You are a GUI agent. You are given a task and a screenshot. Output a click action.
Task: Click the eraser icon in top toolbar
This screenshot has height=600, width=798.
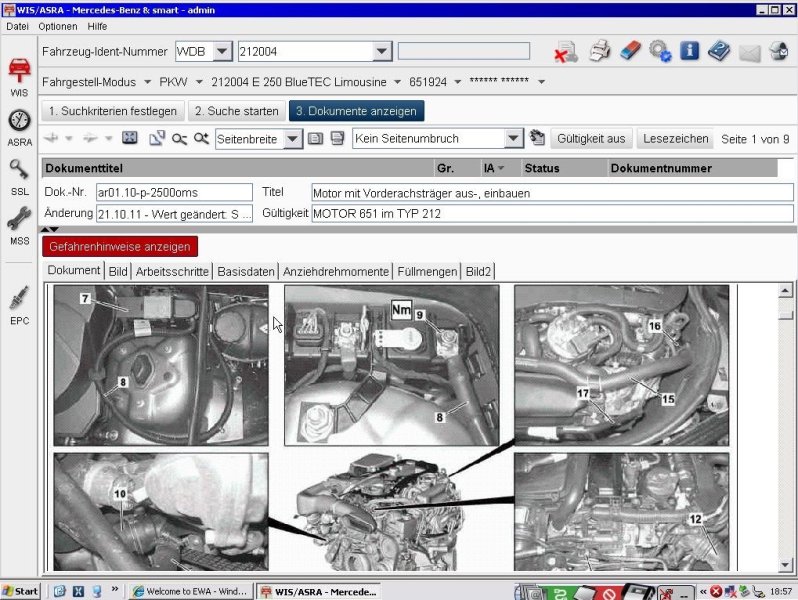631,51
